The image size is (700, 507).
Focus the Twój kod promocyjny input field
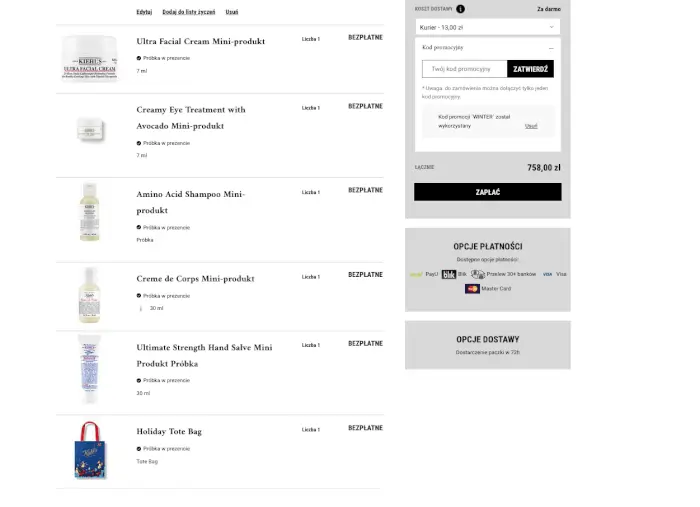coord(464,69)
